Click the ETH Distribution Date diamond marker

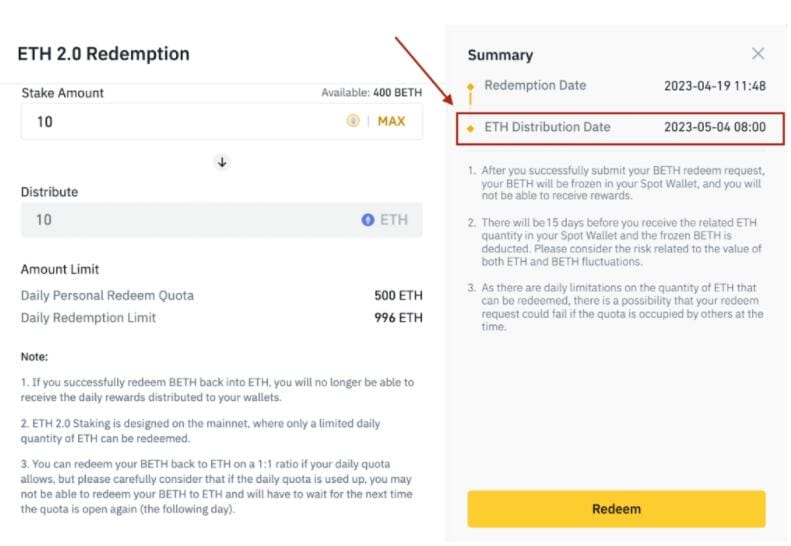point(470,128)
